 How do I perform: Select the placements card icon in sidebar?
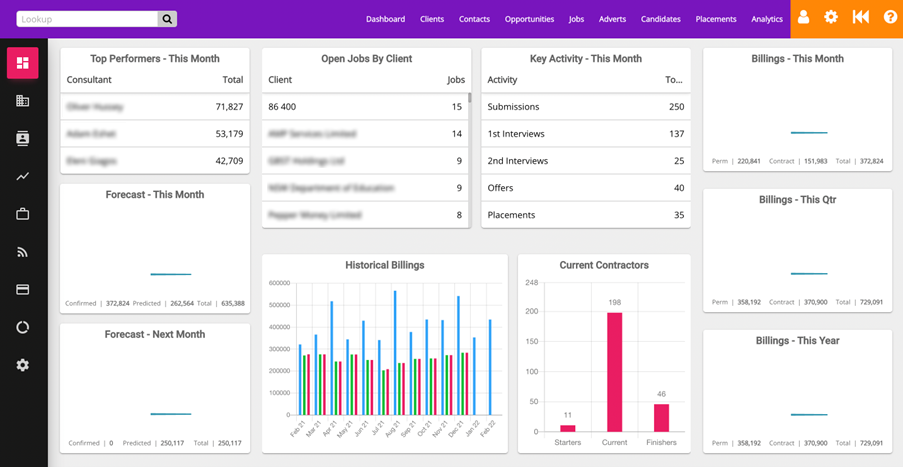pyautogui.click(x=23, y=290)
